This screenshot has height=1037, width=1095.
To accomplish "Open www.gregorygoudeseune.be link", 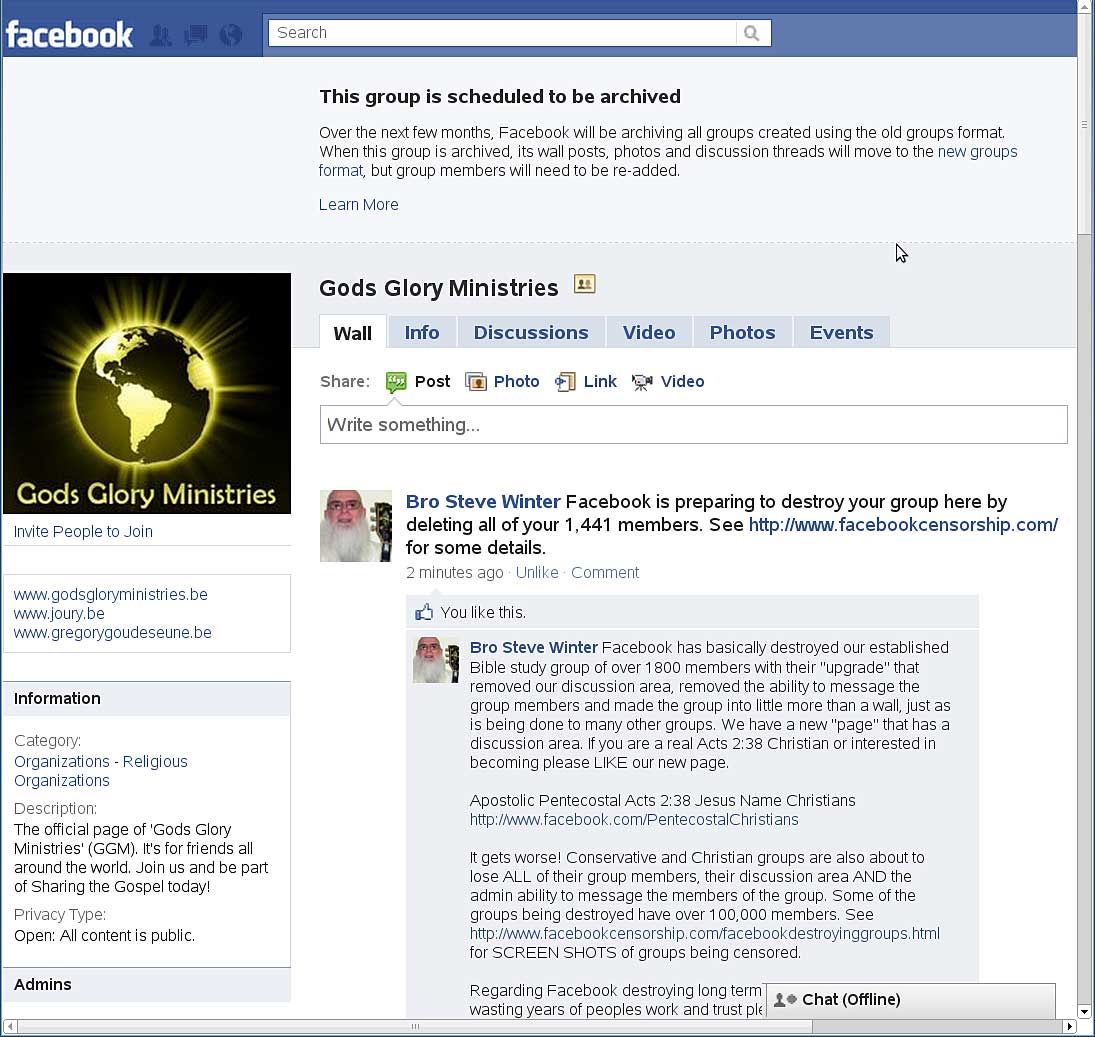I will 112,632.
